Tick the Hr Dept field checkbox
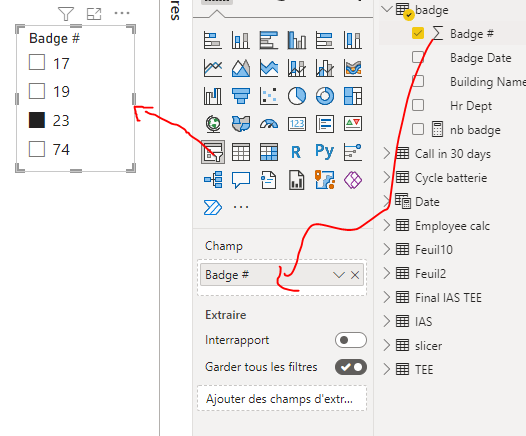526x436 pixels. [418, 105]
